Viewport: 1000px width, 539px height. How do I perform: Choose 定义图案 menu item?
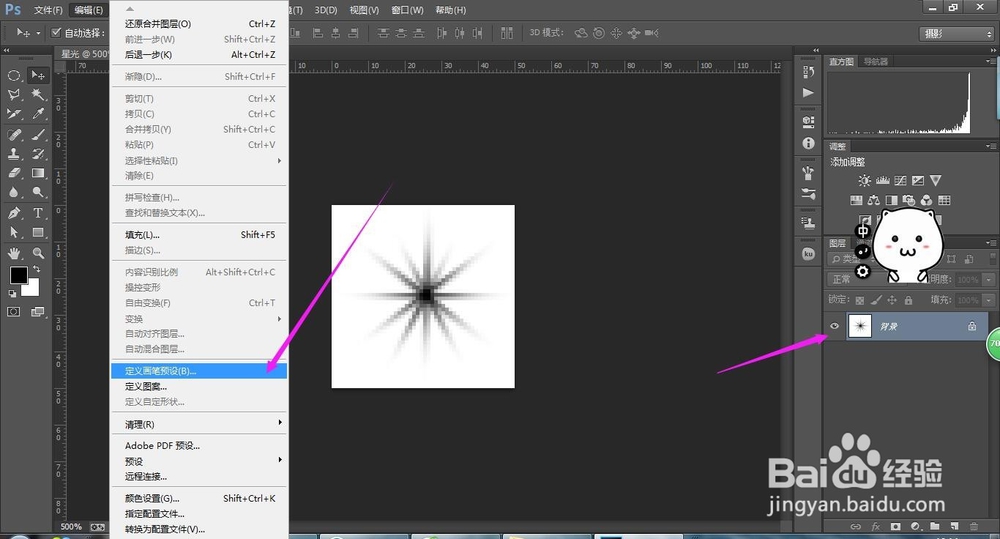click(200, 387)
